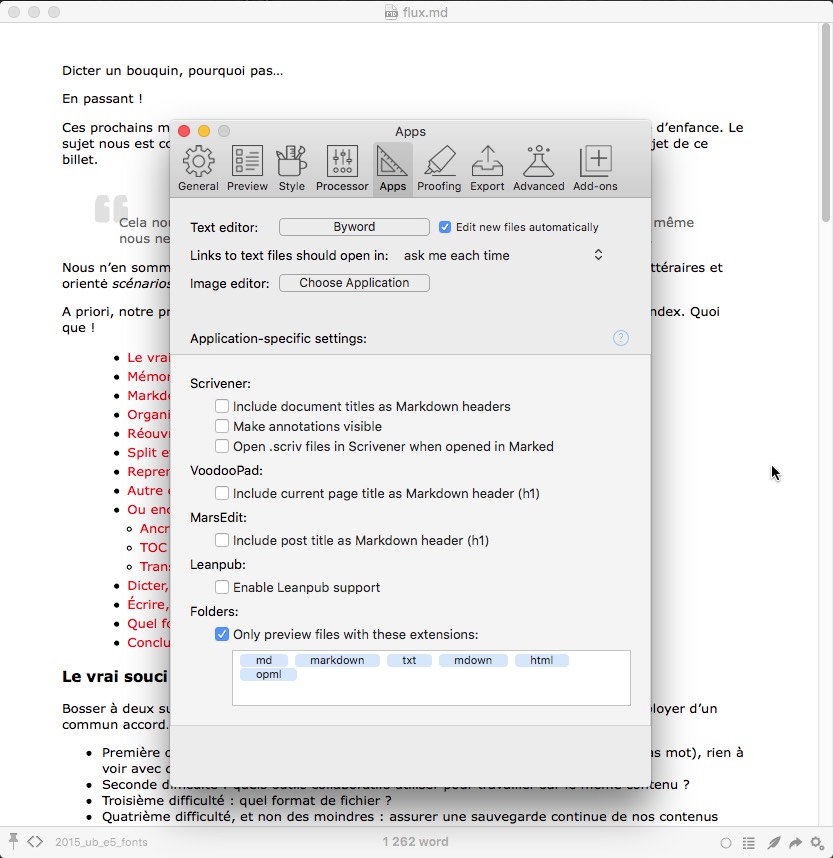833x858 pixels.
Task: Click the 2015_ub_e5_fonts style name
Action: pos(101,842)
